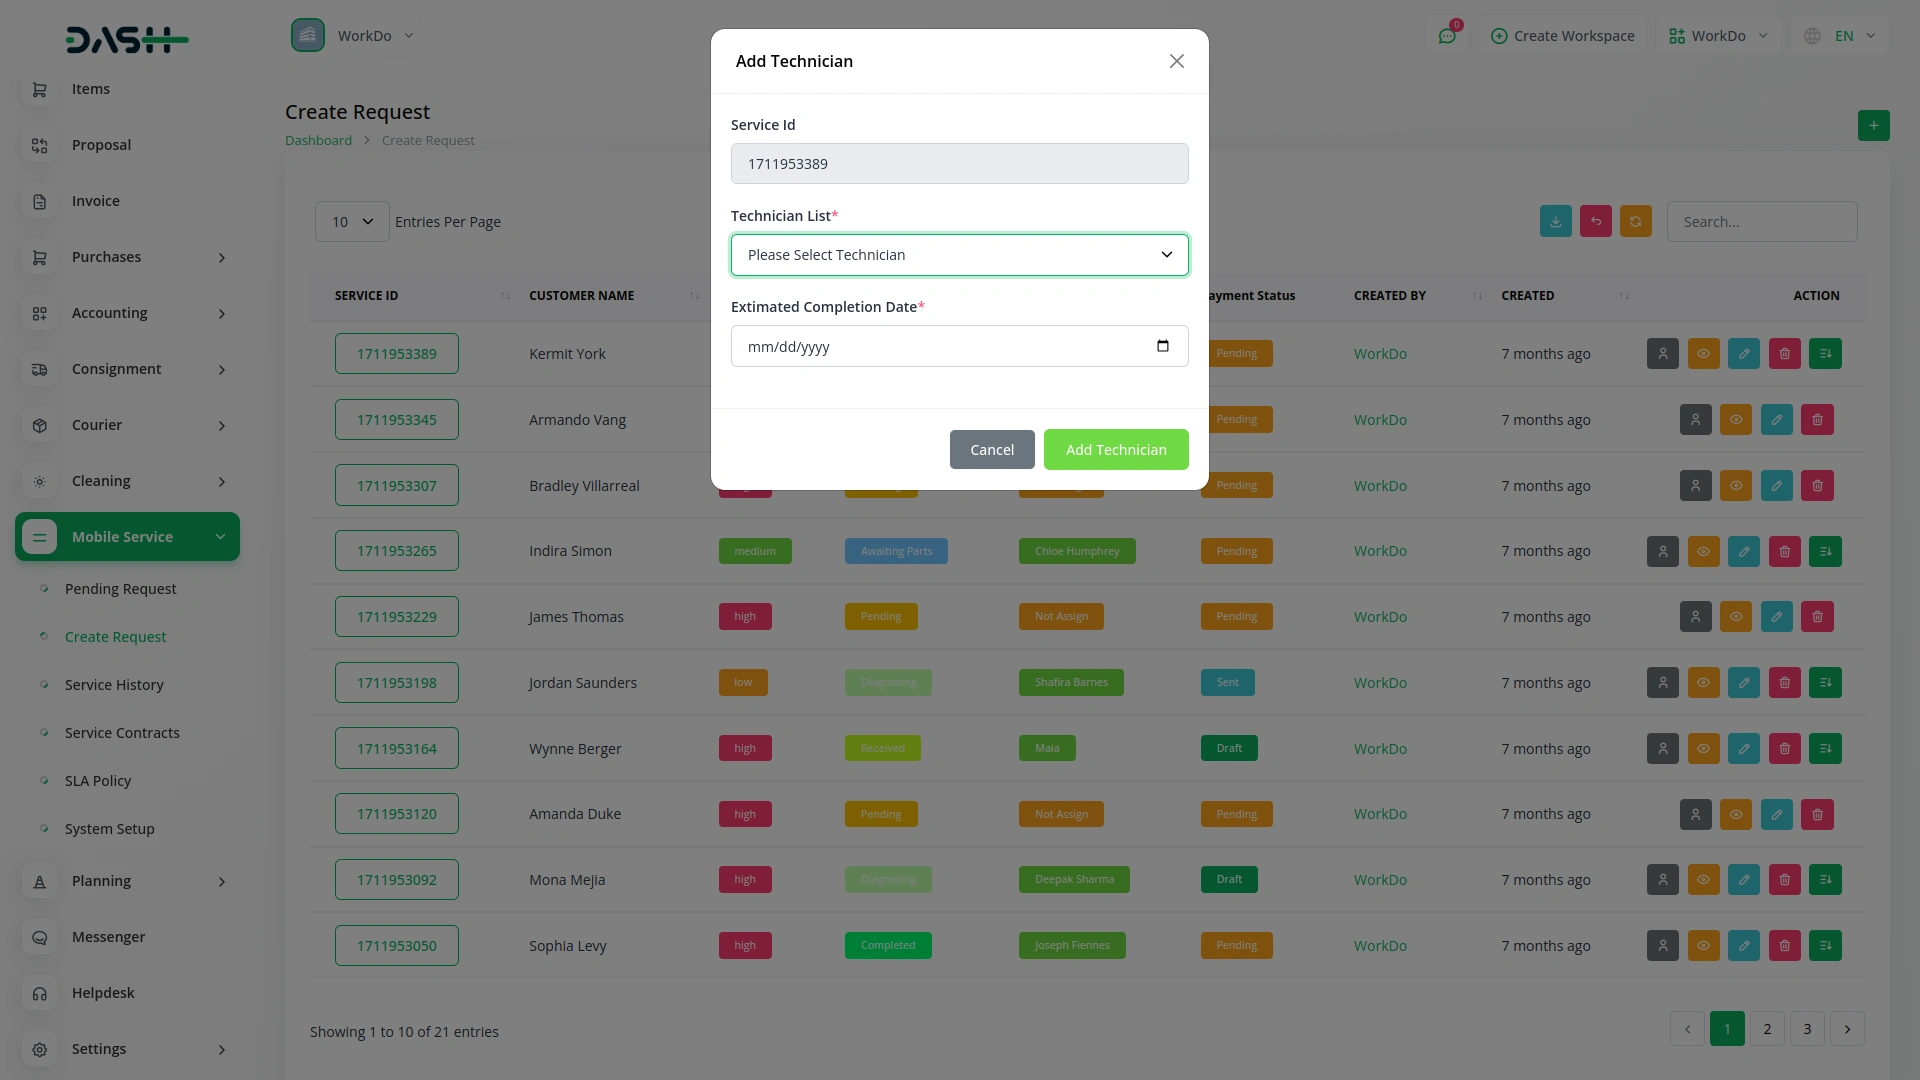Click the red undo icon near search

tap(1595, 222)
